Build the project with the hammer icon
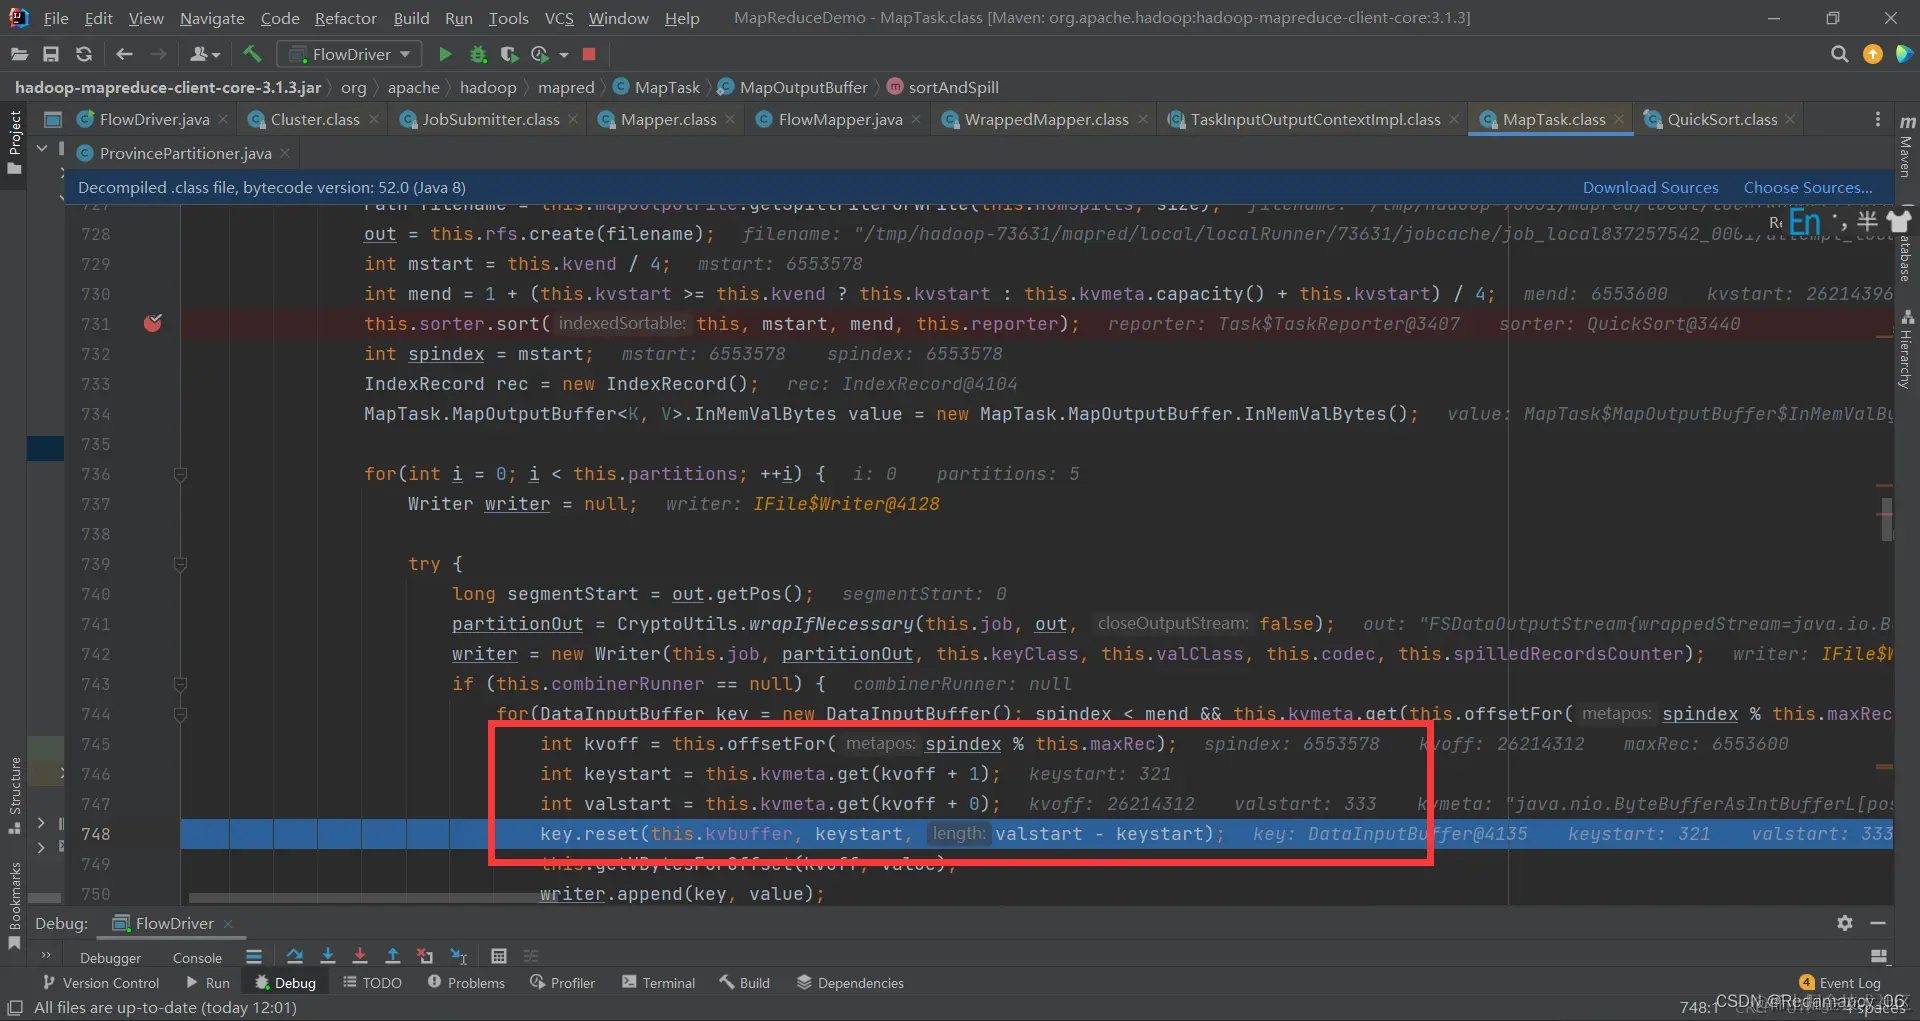This screenshot has height=1021, width=1920. pyautogui.click(x=252, y=54)
